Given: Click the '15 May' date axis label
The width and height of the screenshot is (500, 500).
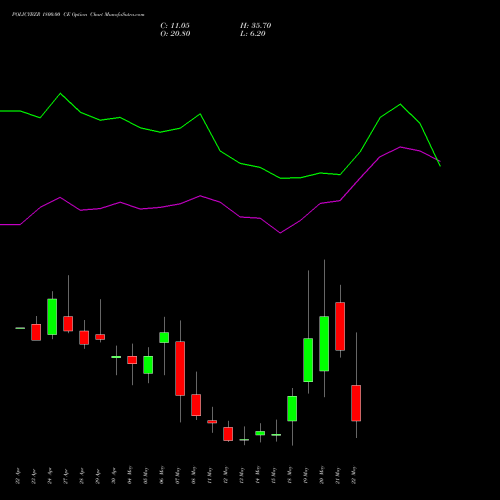Looking at the screenshot, I should tap(274, 475).
